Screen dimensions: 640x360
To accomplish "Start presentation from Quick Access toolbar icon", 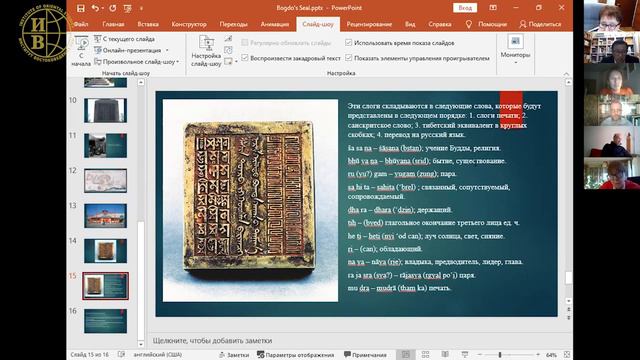I will (127, 8).
